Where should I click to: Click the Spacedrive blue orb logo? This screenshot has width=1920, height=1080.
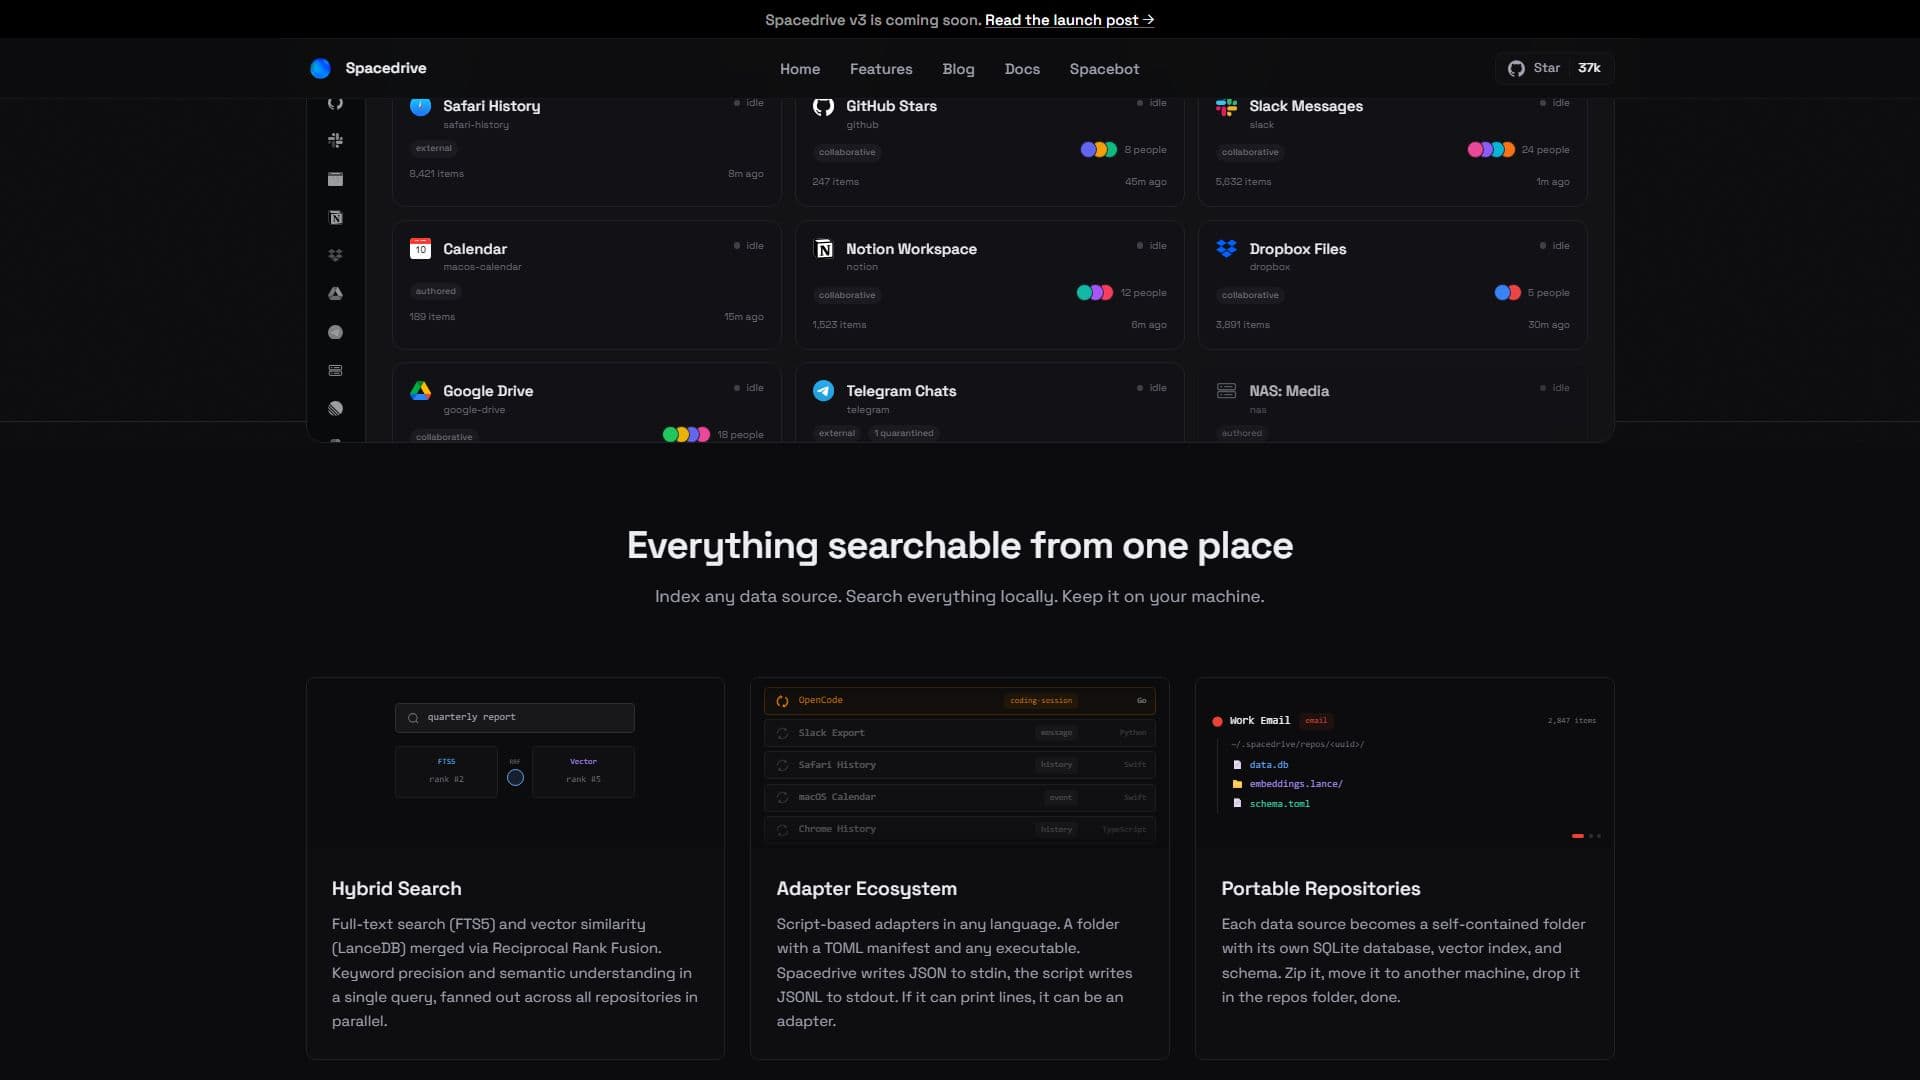(320, 68)
